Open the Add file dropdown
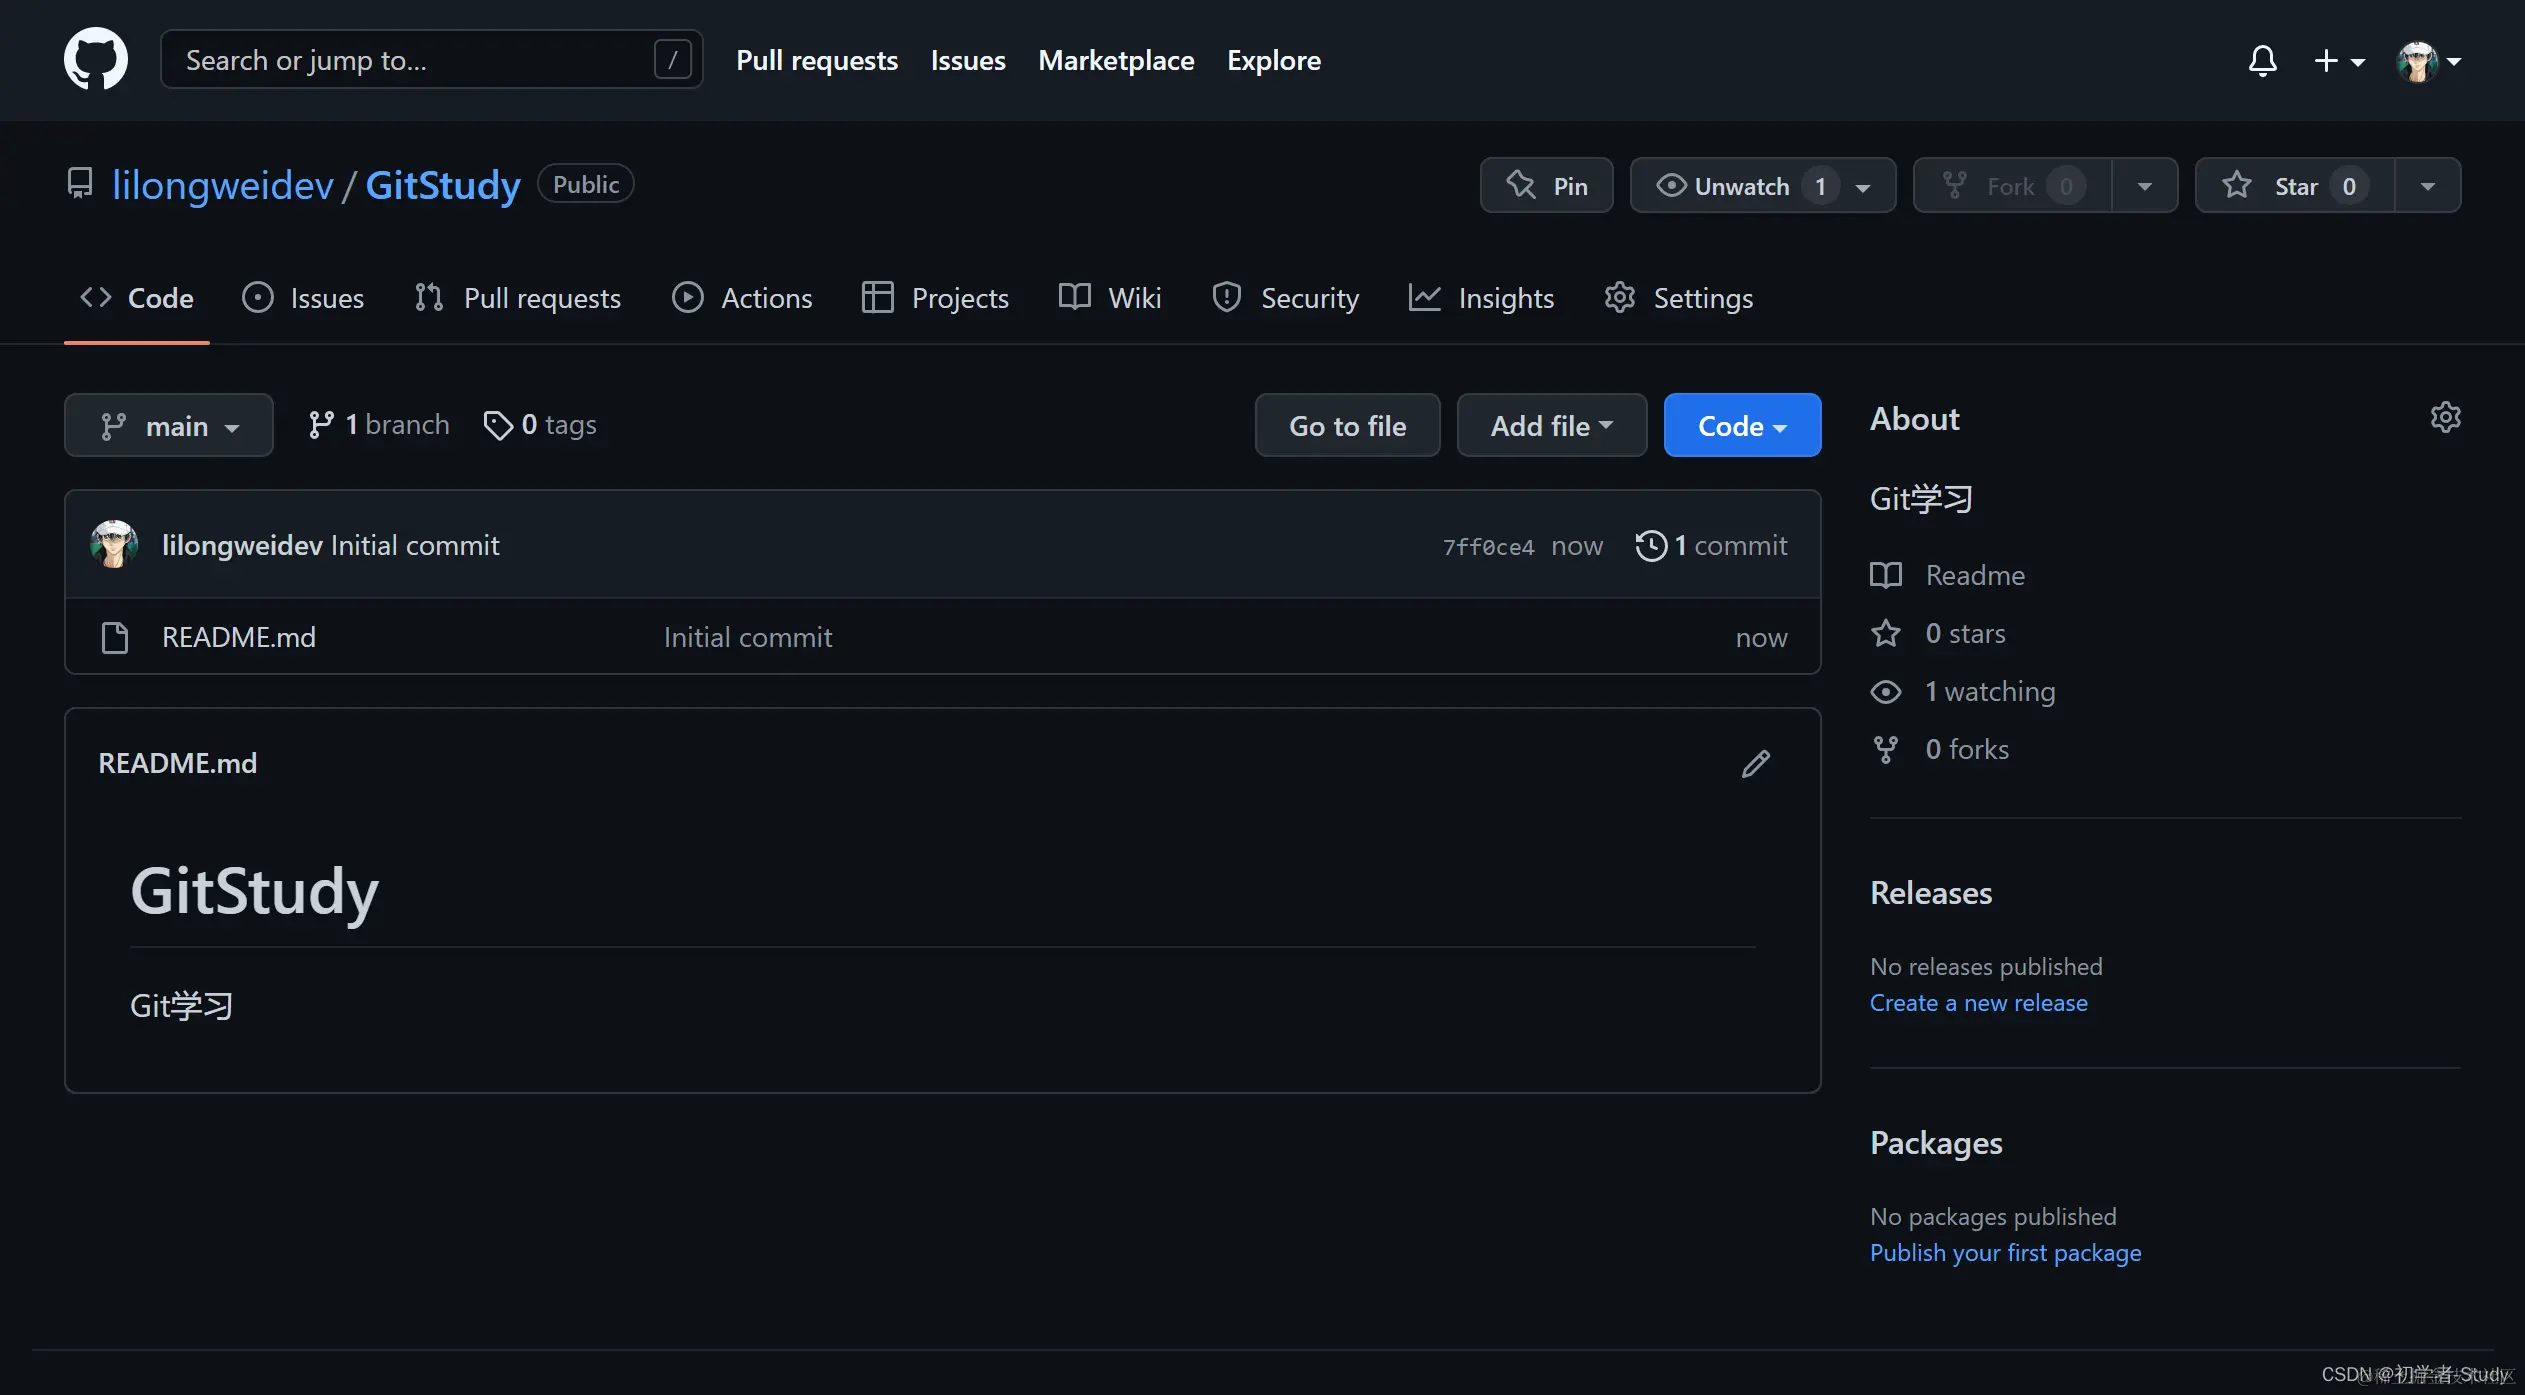 click(1551, 426)
